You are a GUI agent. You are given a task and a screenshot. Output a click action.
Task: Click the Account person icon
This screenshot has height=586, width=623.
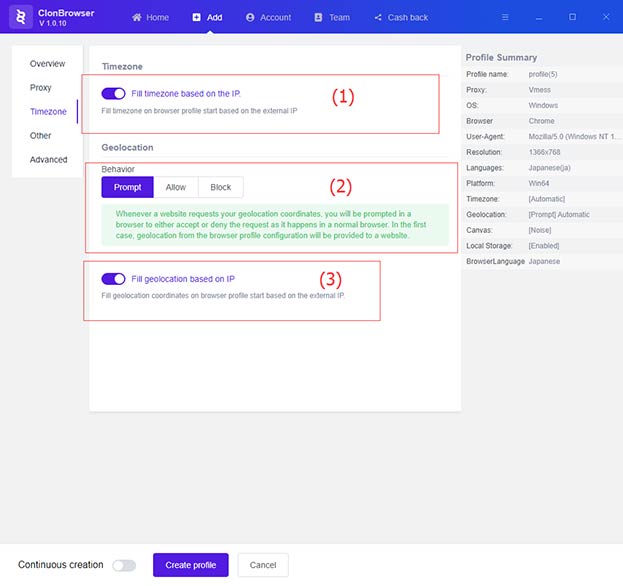(250, 17)
